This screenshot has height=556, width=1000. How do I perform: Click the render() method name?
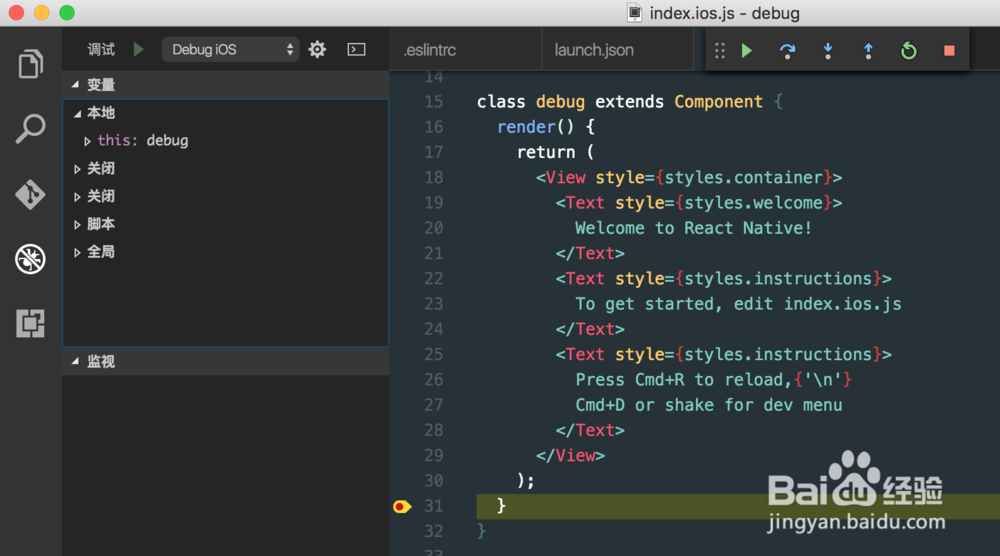pos(526,127)
